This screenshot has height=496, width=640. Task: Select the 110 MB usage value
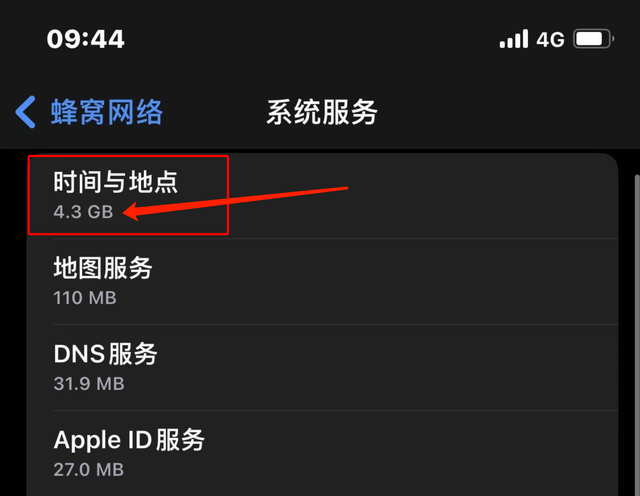pos(85,298)
